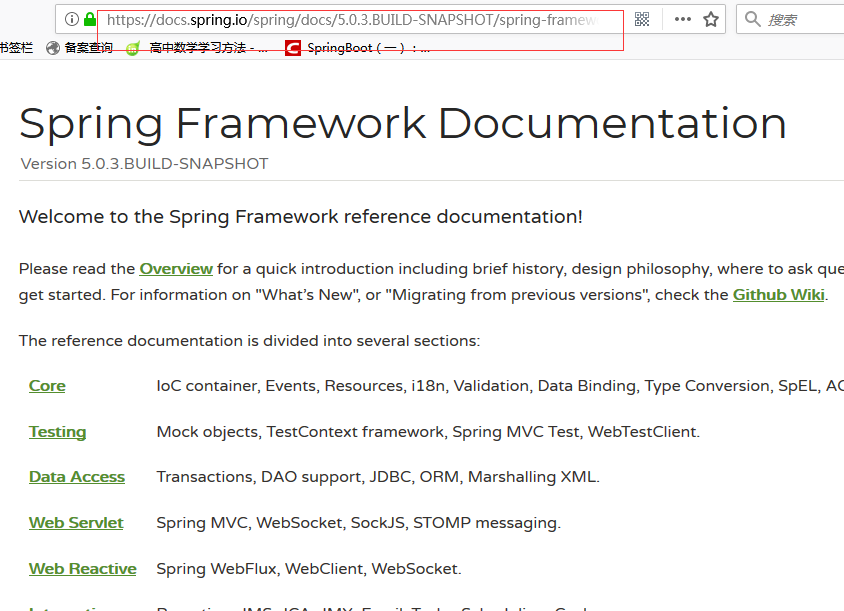Click the green secure-connection padlock icon
The height and width of the screenshot is (611, 844).
[x=90, y=19]
